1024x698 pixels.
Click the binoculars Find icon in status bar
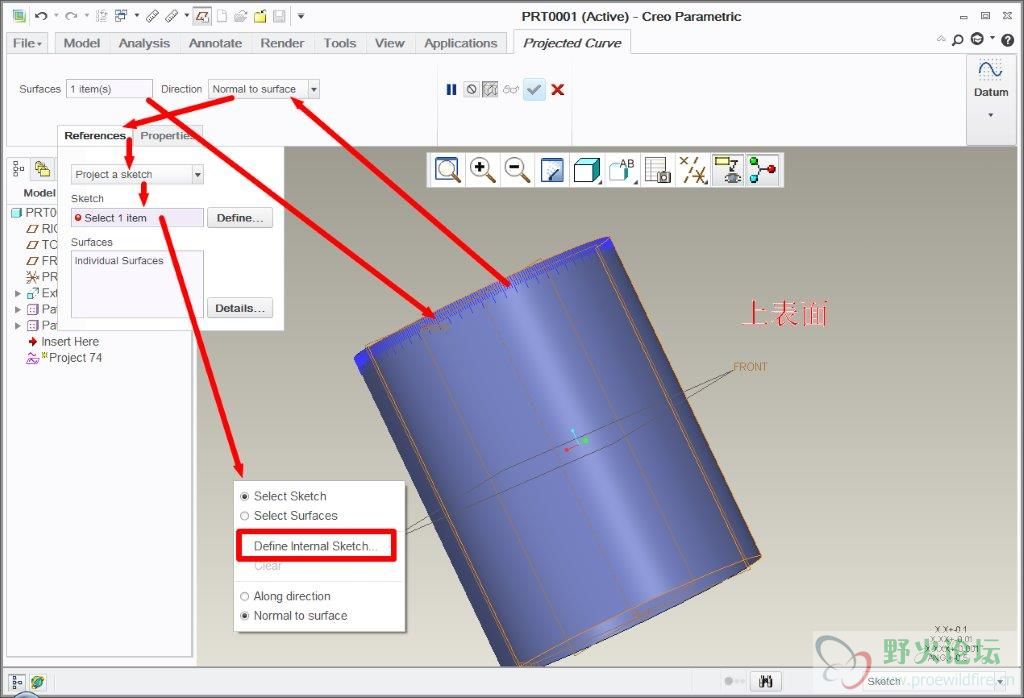(x=766, y=682)
